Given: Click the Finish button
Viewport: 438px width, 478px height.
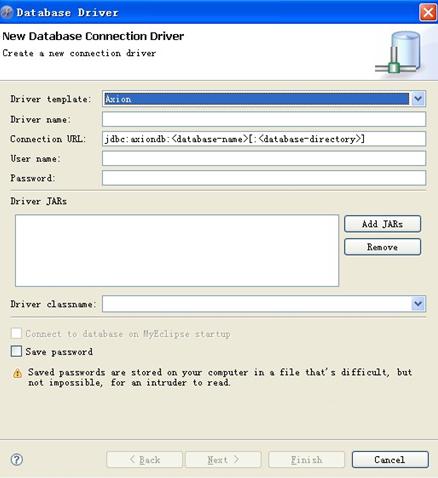Looking at the screenshot, I should click(306, 460).
